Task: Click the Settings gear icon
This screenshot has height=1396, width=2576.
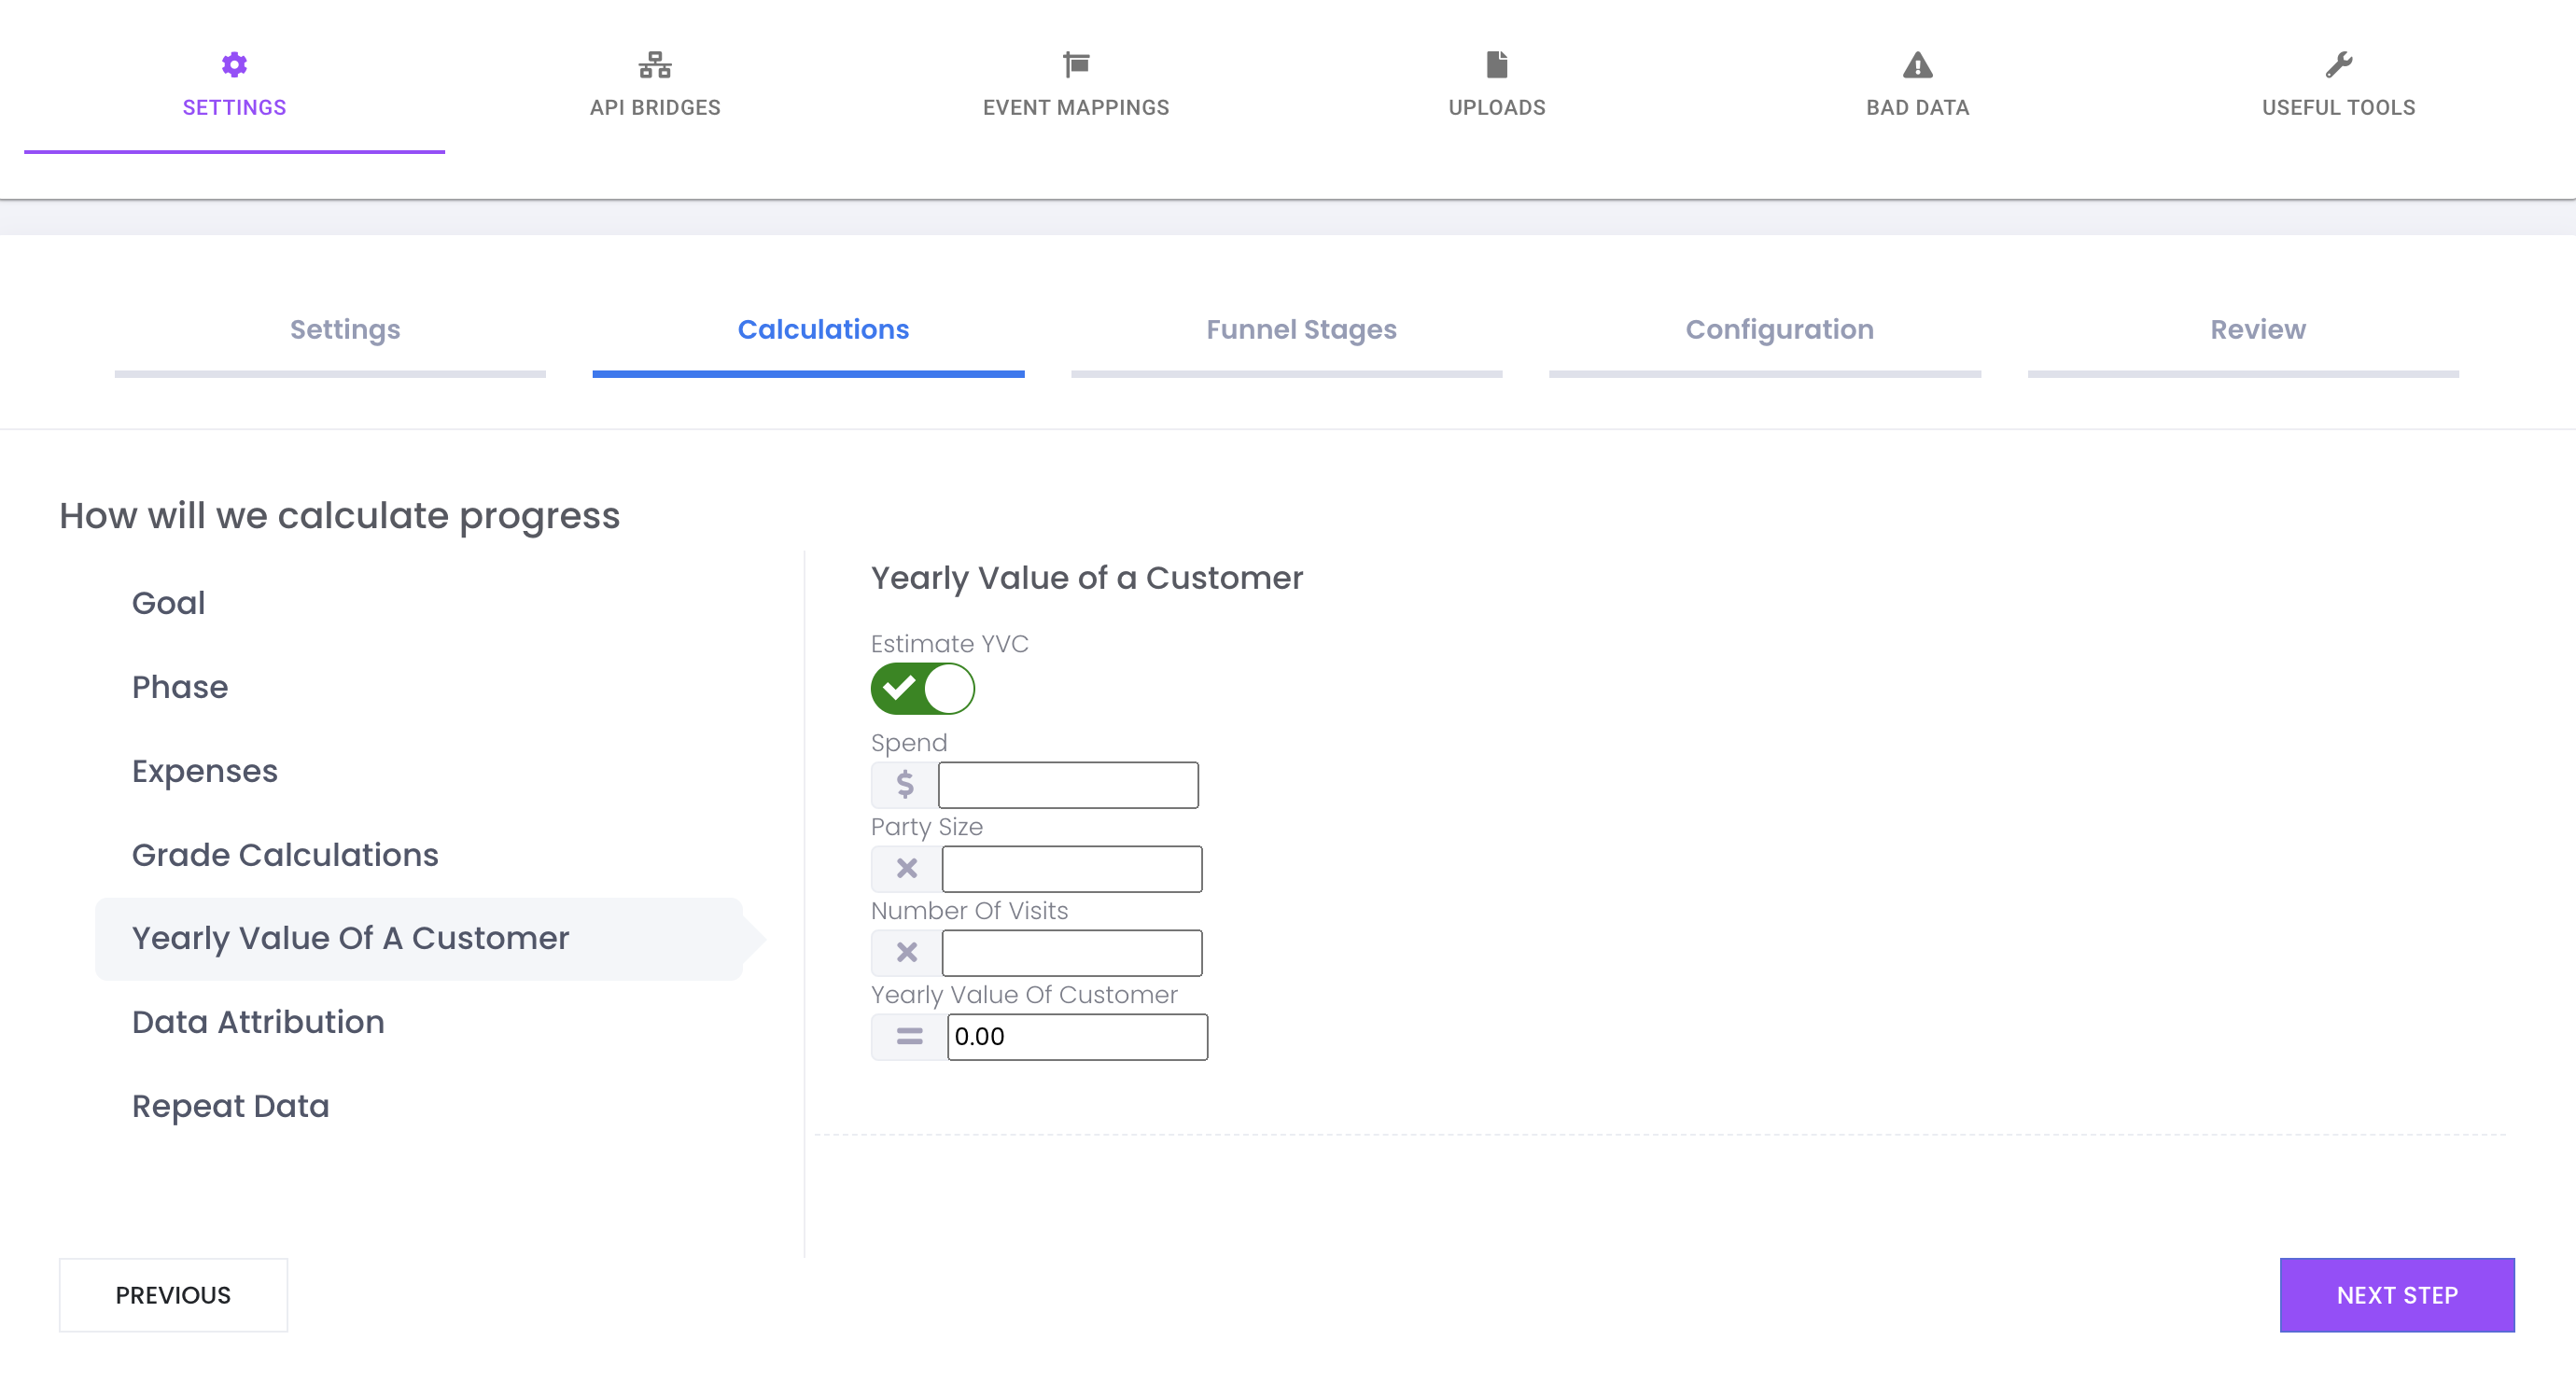Action: [x=234, y=65]
